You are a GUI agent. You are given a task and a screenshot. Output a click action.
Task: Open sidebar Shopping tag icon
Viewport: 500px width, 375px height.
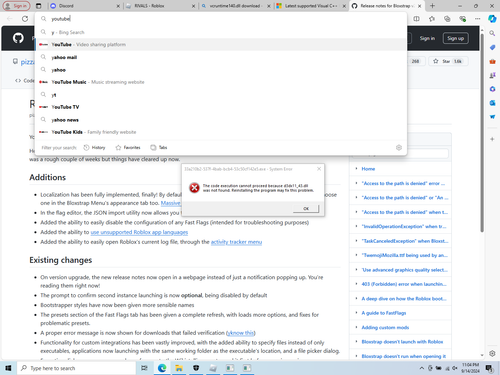point(492,47)
